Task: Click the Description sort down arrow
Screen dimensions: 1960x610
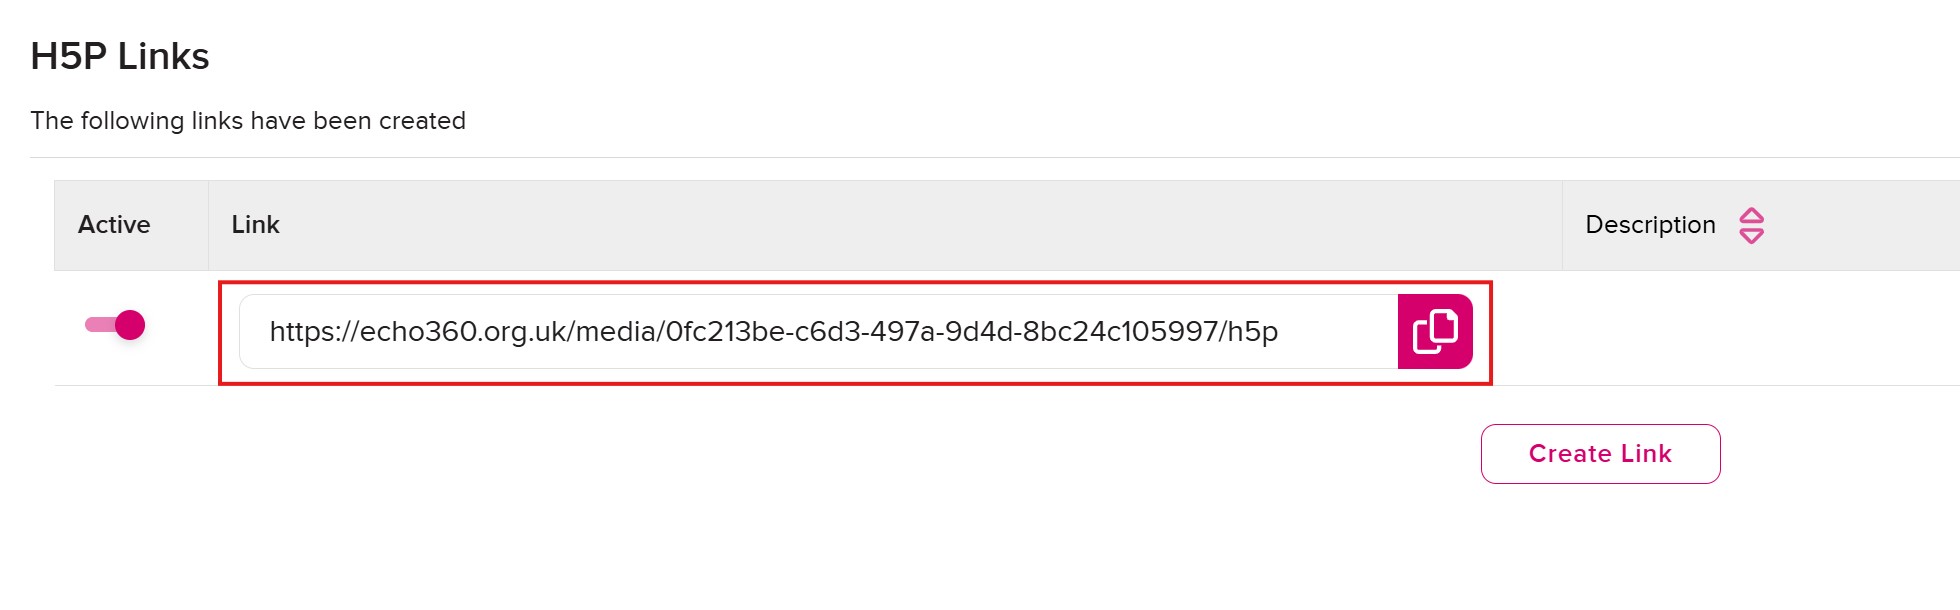Action: click(1751, 236)
